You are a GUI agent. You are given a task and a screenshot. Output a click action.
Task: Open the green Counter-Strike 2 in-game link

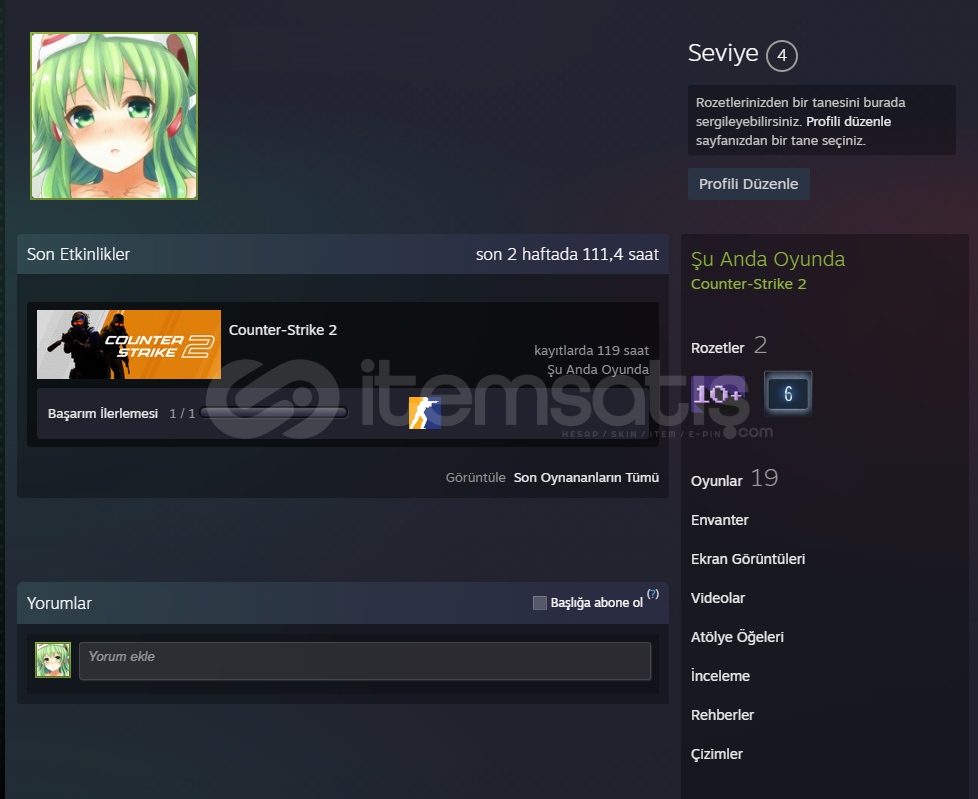click(x=748, y=284)
